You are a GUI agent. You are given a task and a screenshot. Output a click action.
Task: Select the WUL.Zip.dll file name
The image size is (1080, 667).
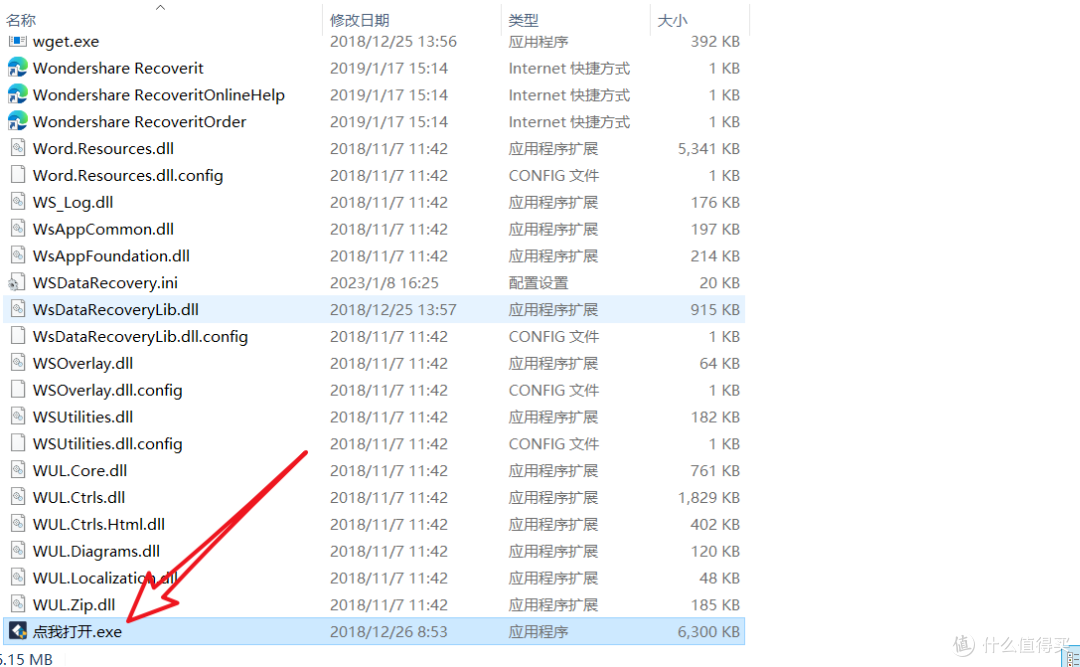pos(74,606)
